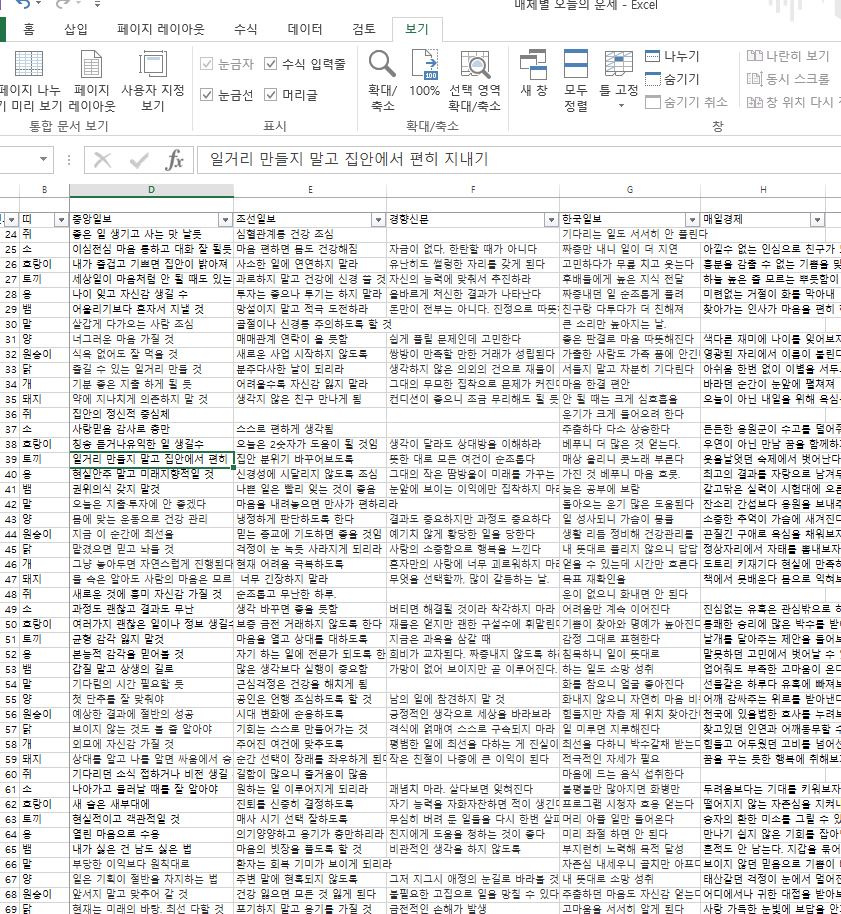Open the Zoom (확대/축소) dialog
Viewport: 841px width, 914px height.
[382, 80]
